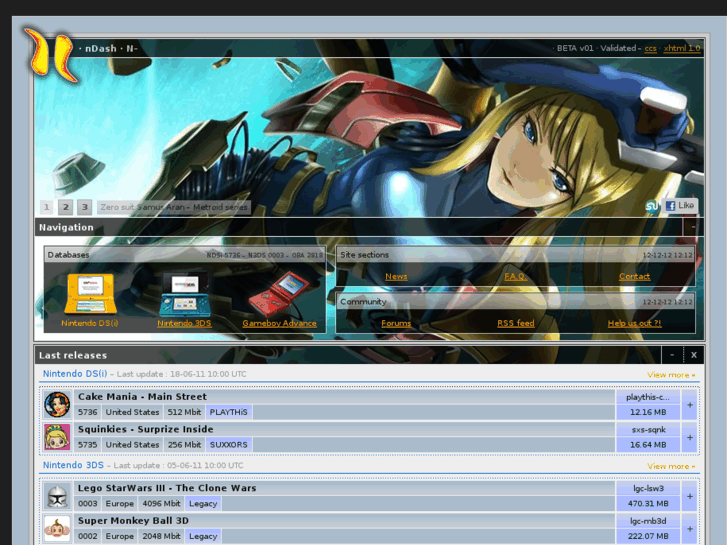Click the SUXXORS group tag
The width and height of the screenshot is (727, 545).
(229, 444)
